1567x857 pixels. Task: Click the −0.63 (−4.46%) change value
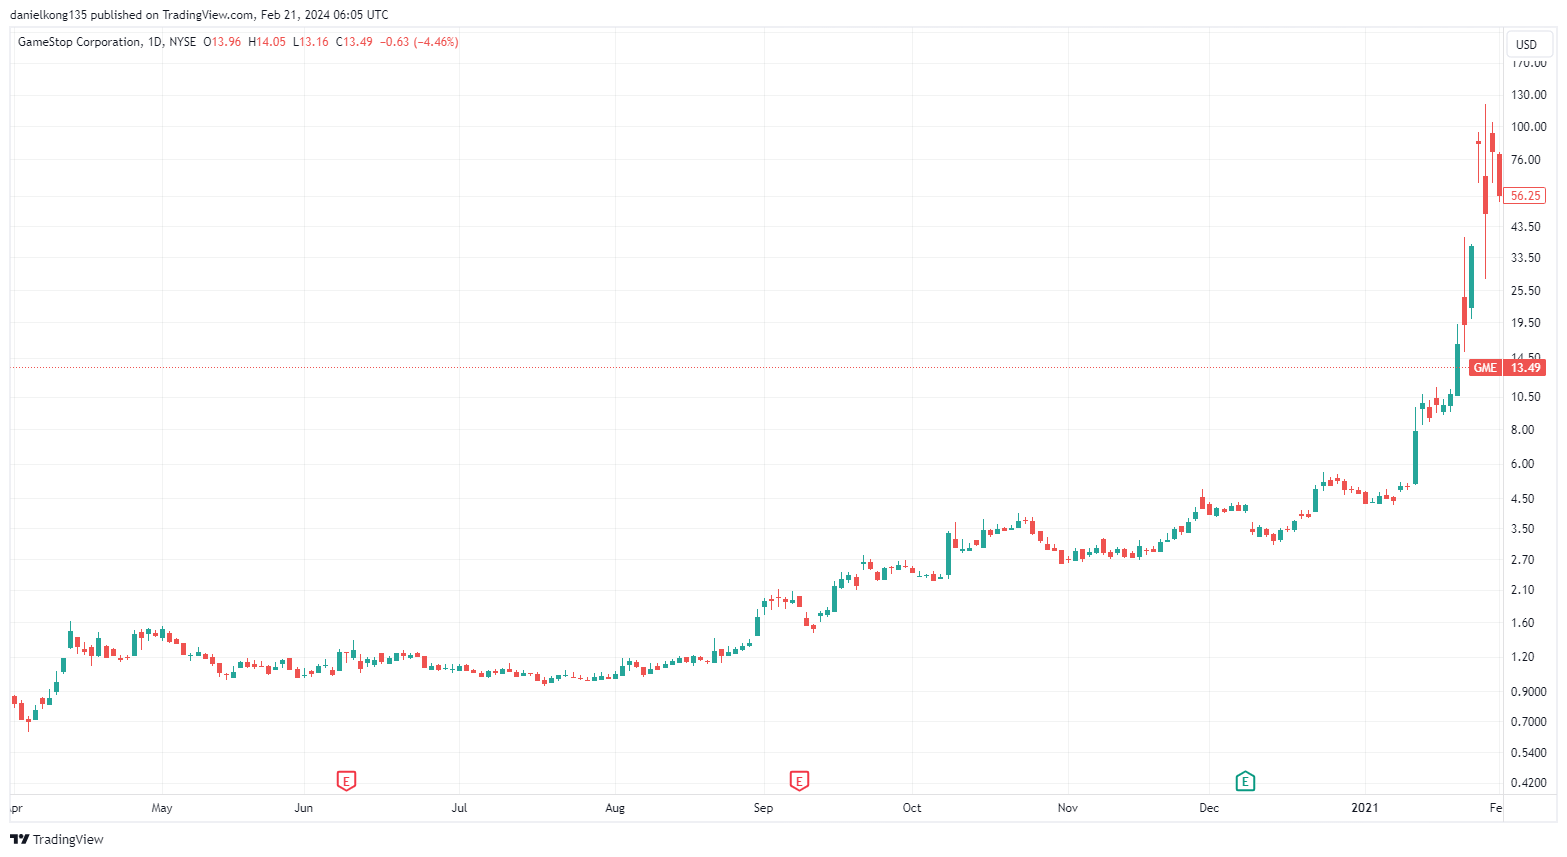pos(419,42)
